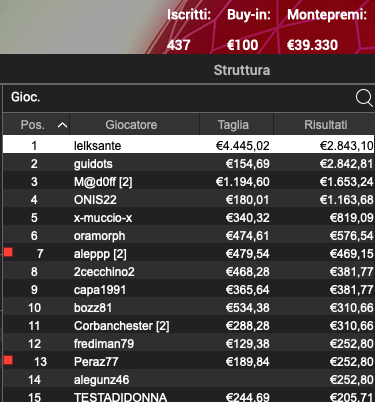
Task: Select the Corbanchester [2] row
Action: click(x=189, y=326)
